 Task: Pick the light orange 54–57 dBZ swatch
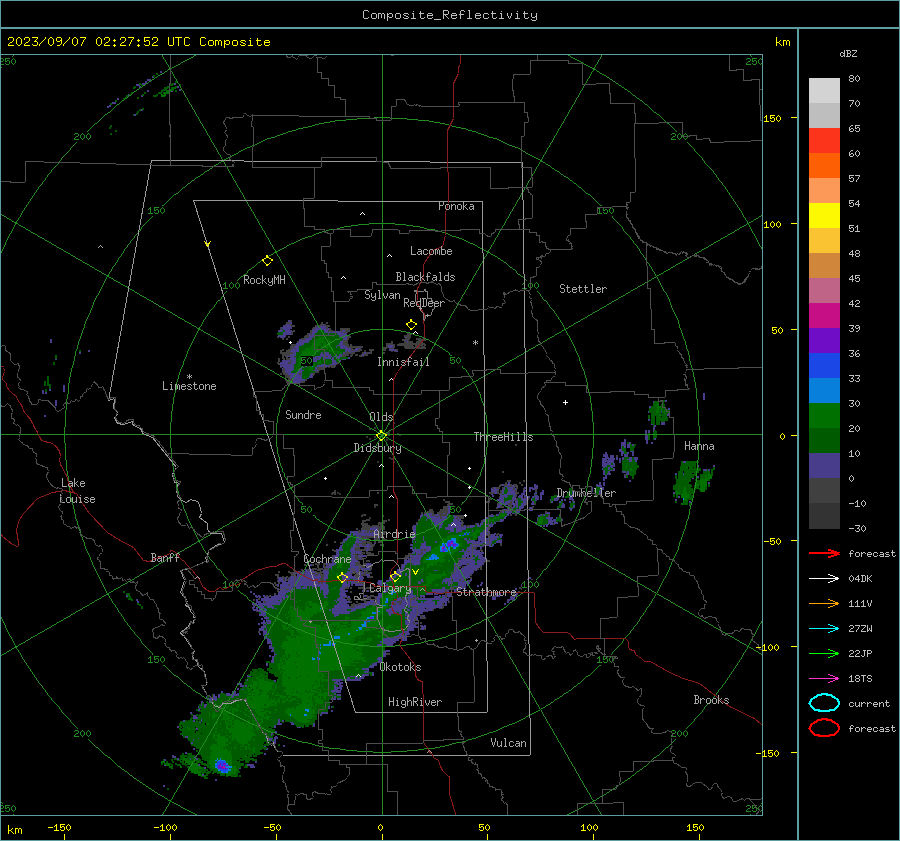824,191
